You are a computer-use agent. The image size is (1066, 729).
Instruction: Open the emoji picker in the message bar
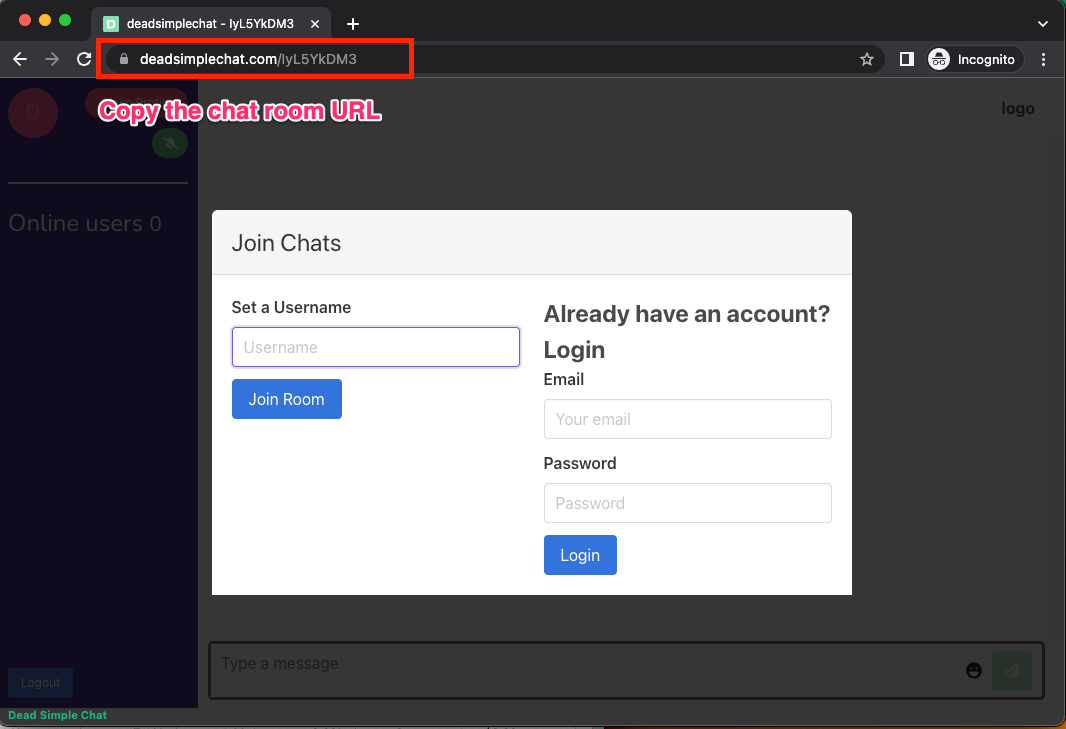974,670
